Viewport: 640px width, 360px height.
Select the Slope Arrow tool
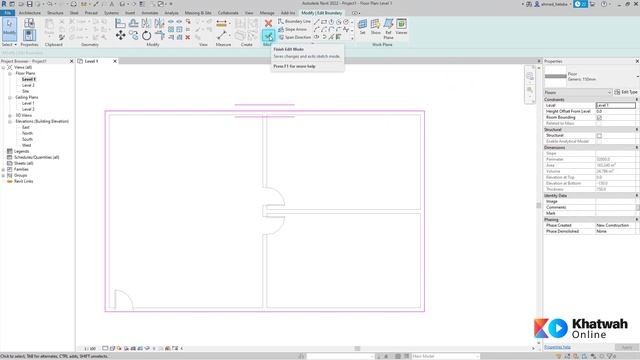[293, 29]
